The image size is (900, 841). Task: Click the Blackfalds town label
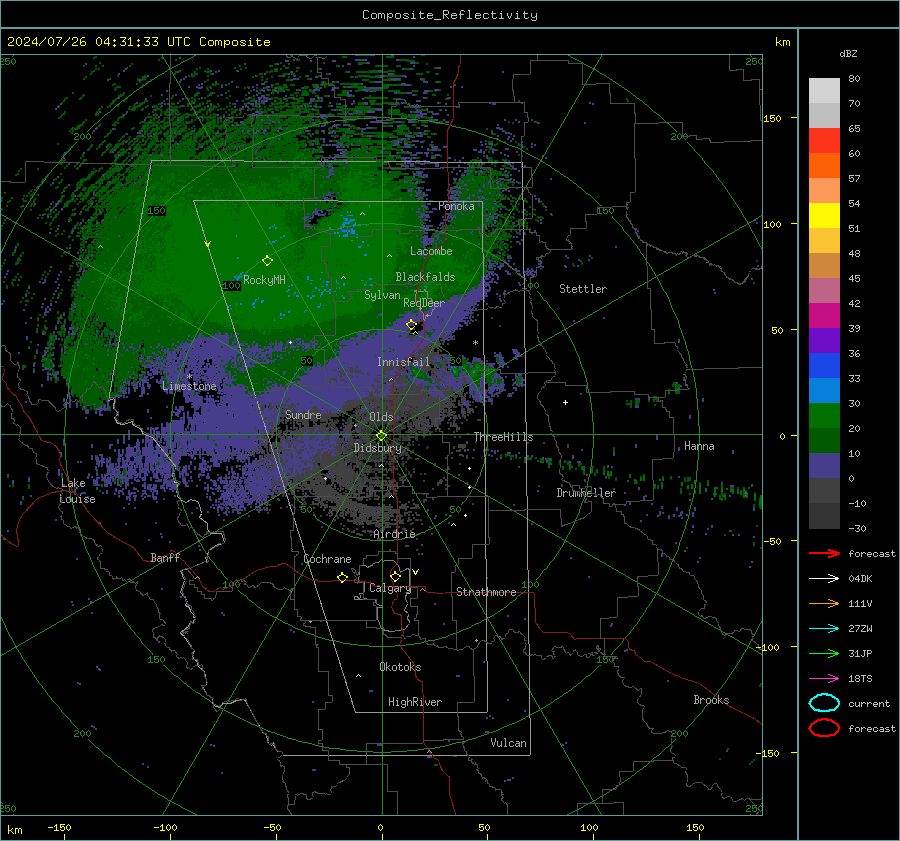click(x=425, y=277)
